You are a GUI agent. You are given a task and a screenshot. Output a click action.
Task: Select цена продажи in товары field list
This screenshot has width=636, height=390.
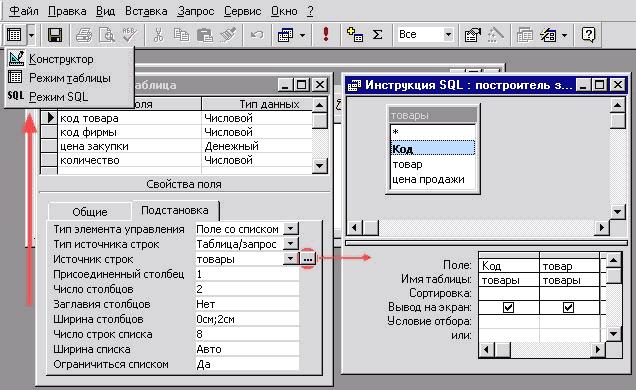(x=433, y=179)
